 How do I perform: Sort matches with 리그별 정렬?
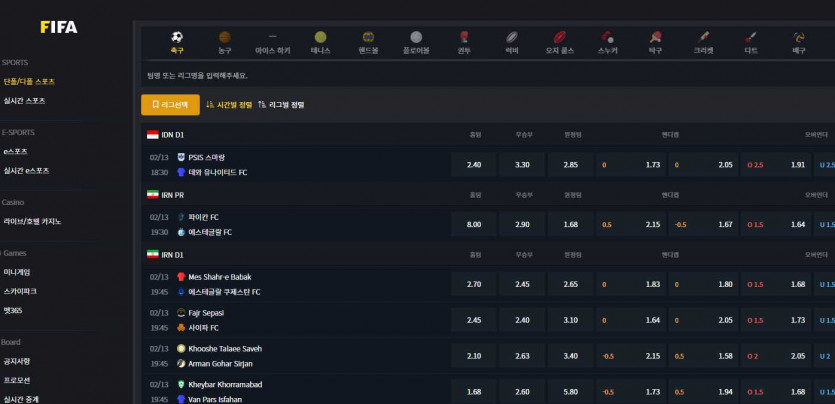tap(281, 105)
